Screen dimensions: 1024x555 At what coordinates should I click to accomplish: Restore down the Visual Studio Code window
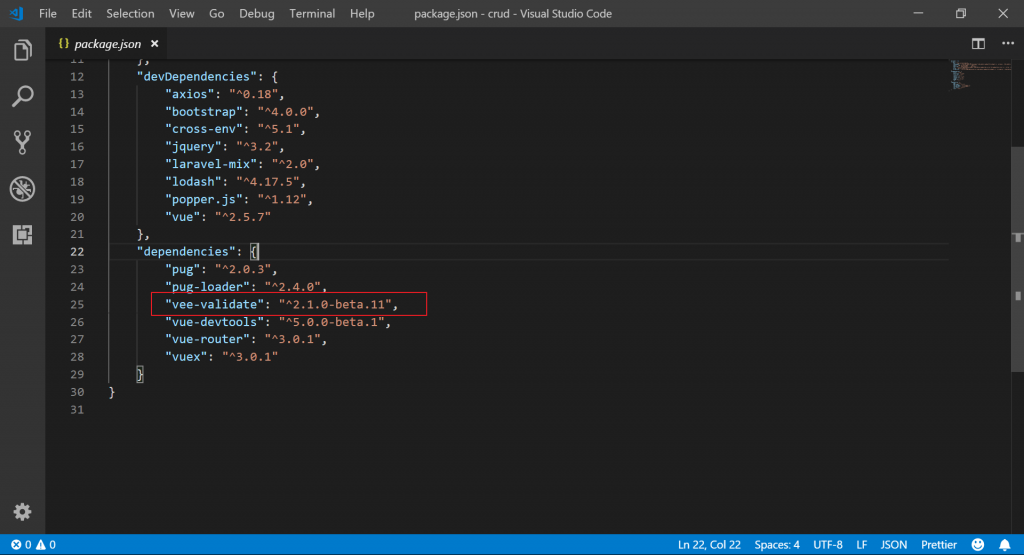[x=961, y=13]
